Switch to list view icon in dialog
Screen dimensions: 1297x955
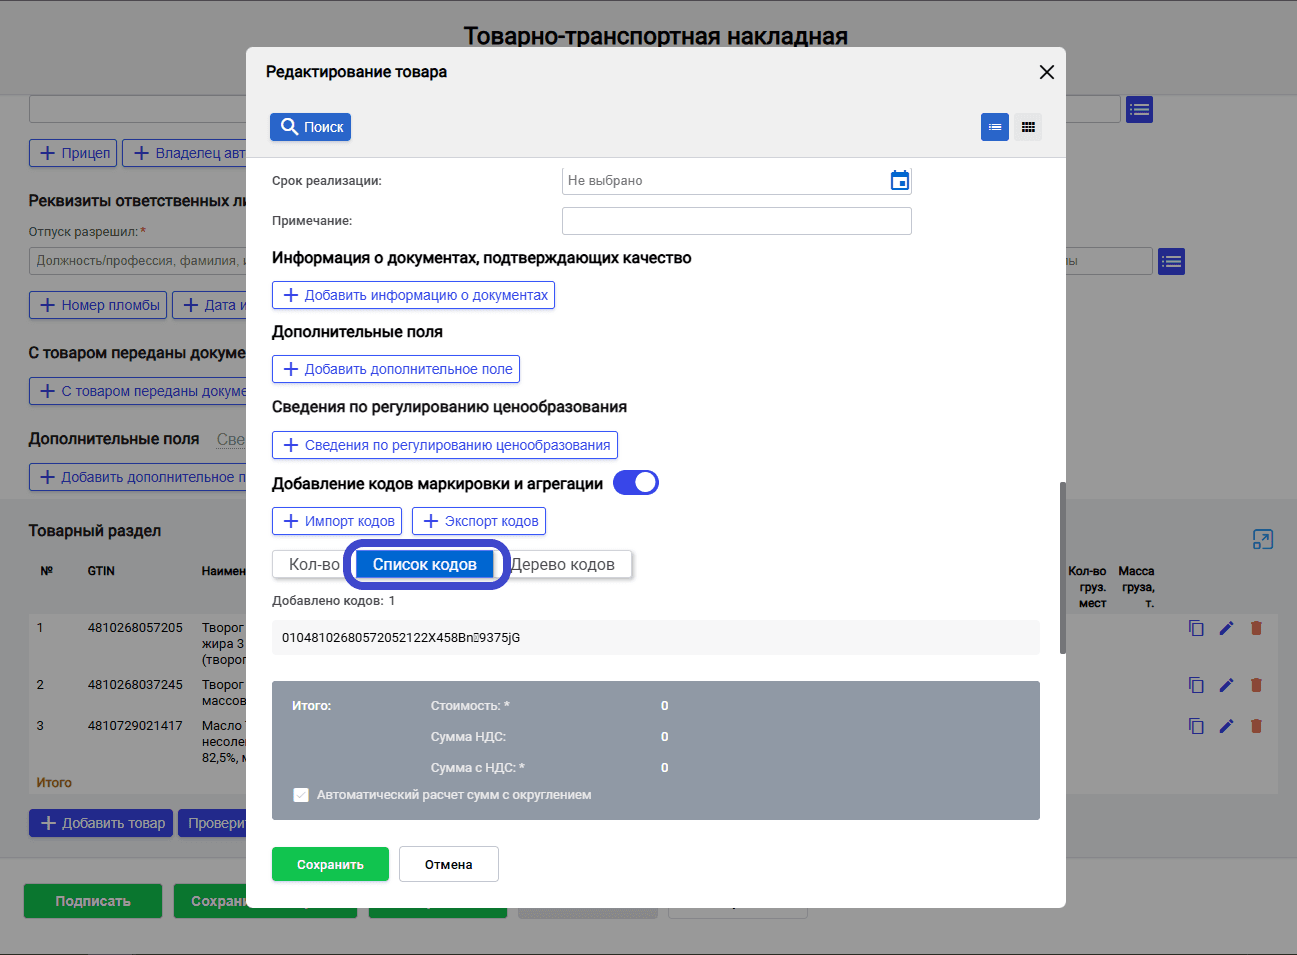tap(995, 127)
